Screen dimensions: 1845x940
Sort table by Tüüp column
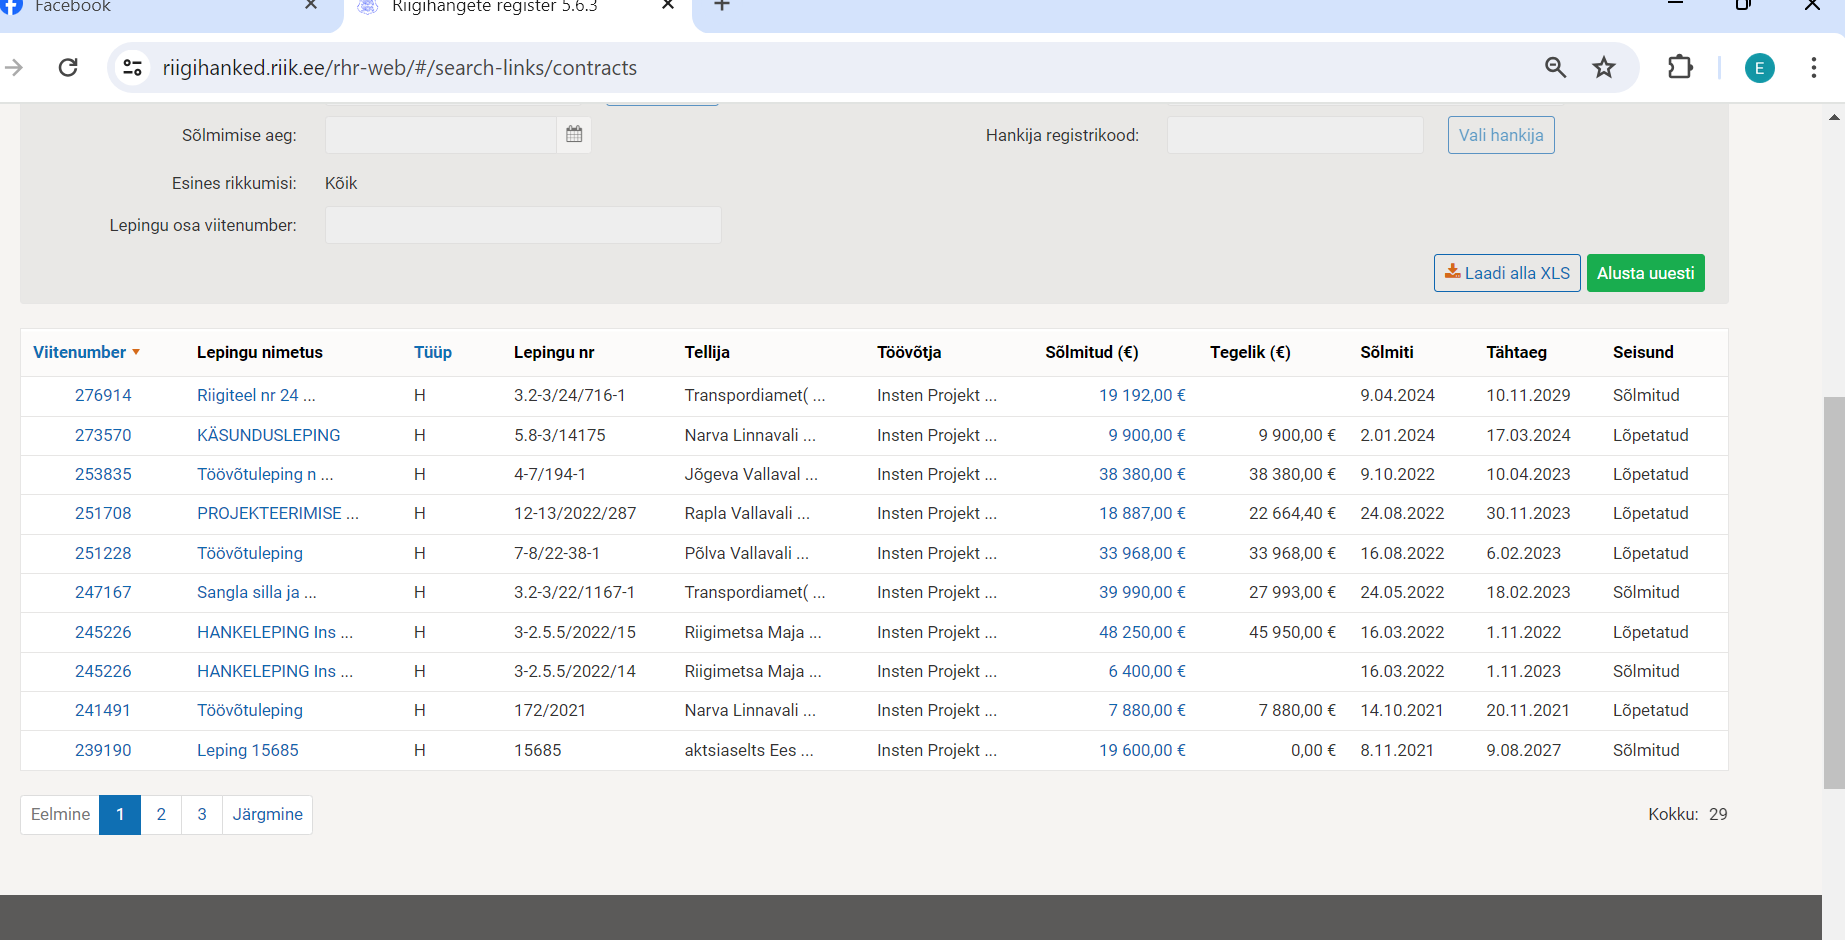433,352
